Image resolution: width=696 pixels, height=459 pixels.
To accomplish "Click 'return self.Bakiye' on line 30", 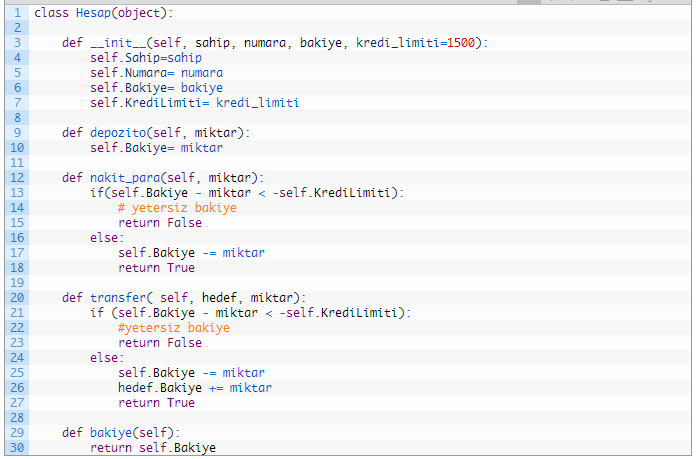I will coord(153,448).
